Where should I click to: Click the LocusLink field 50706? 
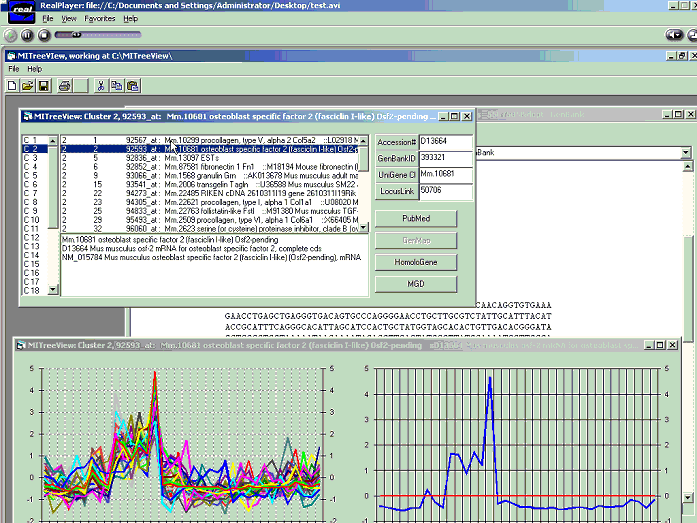tap(446, 192)
